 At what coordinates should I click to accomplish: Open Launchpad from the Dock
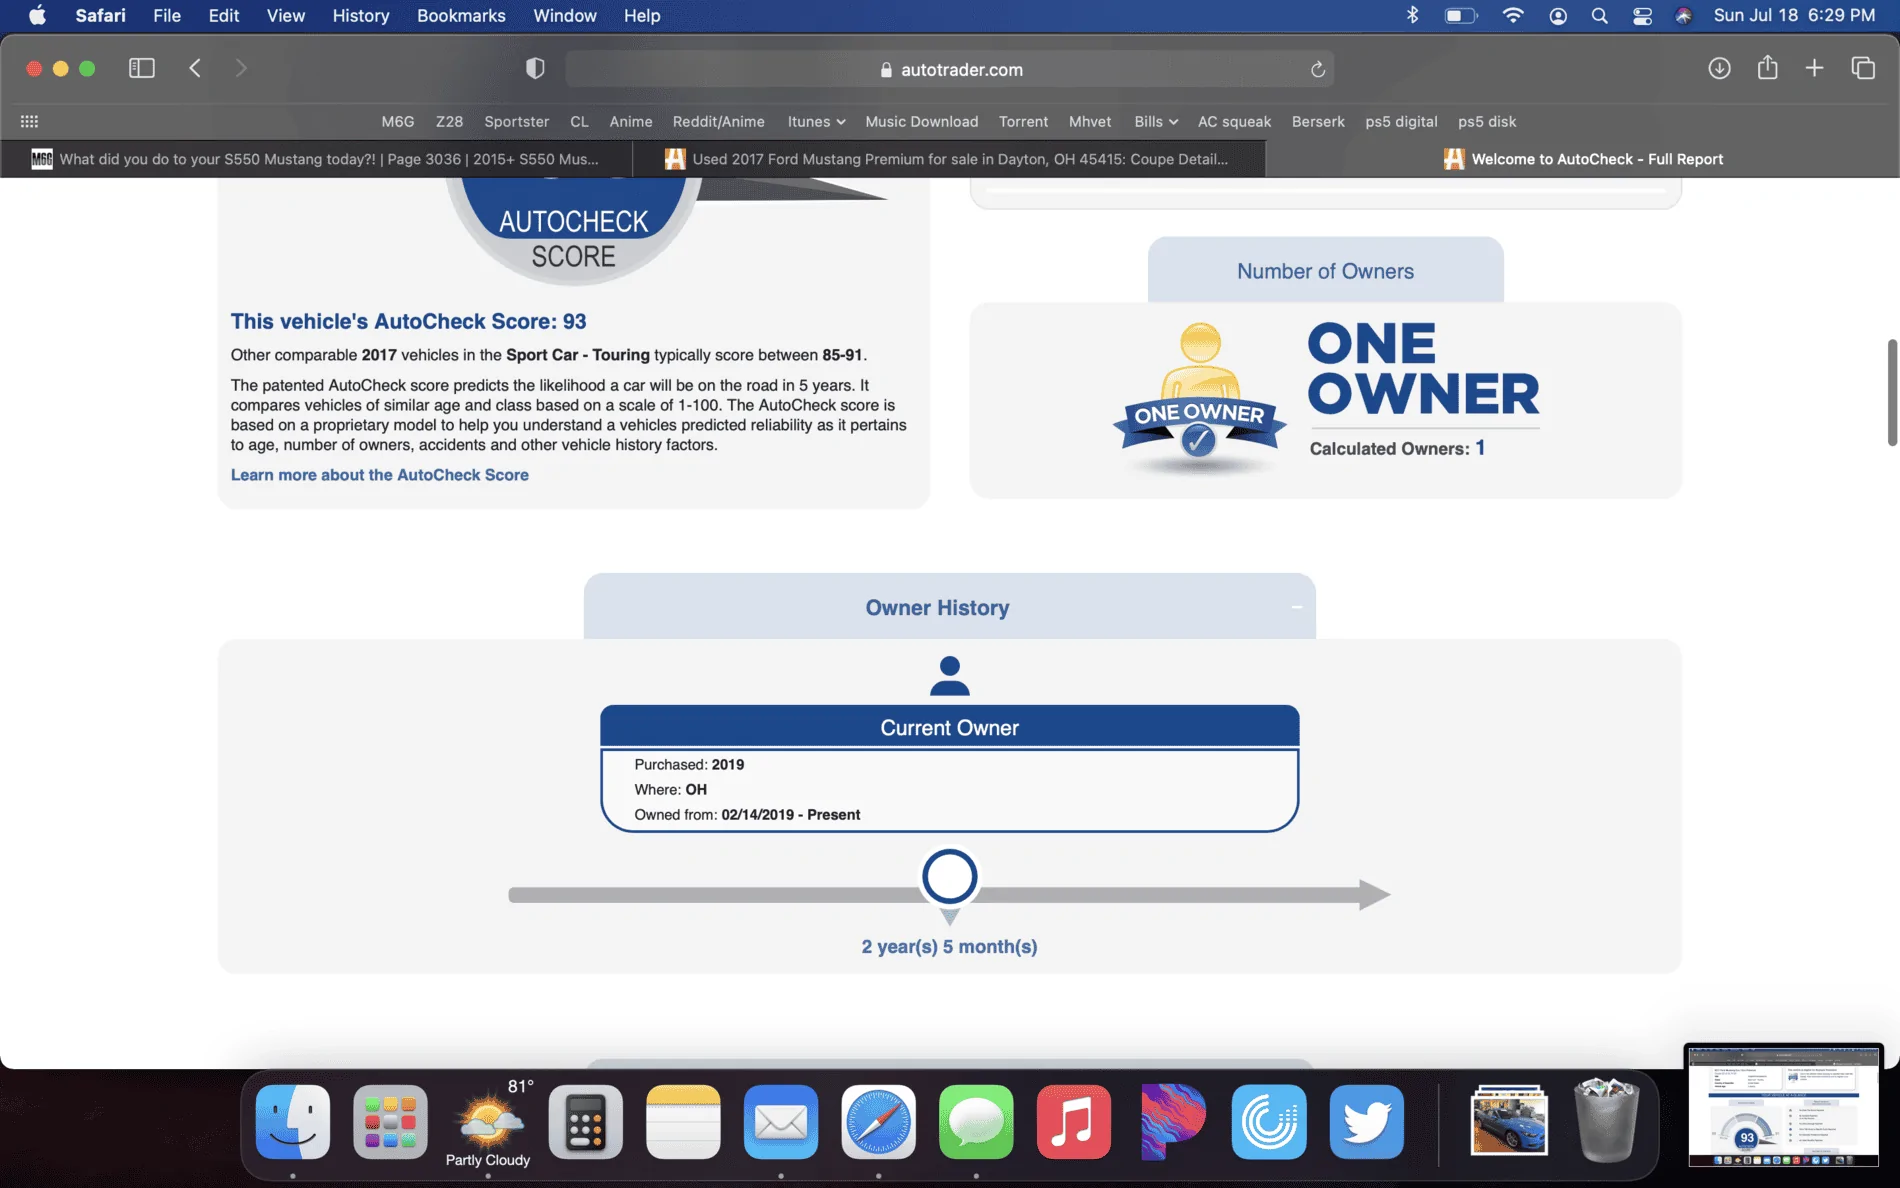[x=390, y=1121]
